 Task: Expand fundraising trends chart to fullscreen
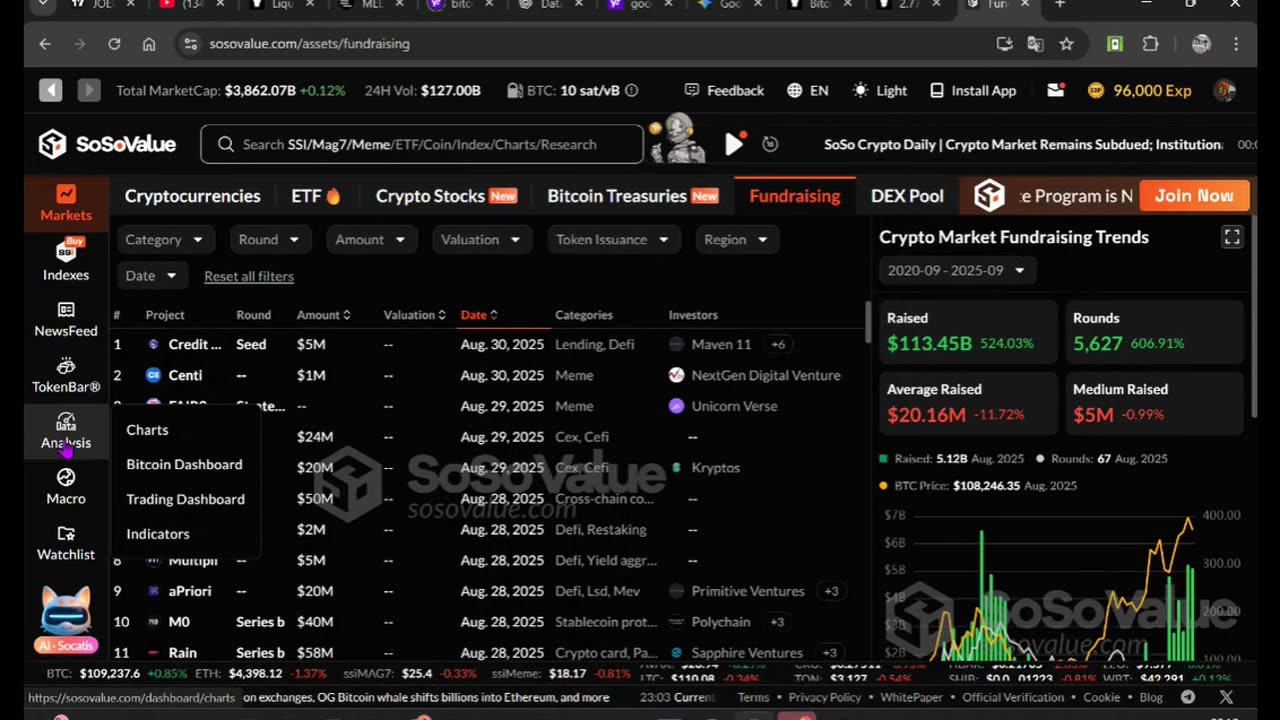1232,237
